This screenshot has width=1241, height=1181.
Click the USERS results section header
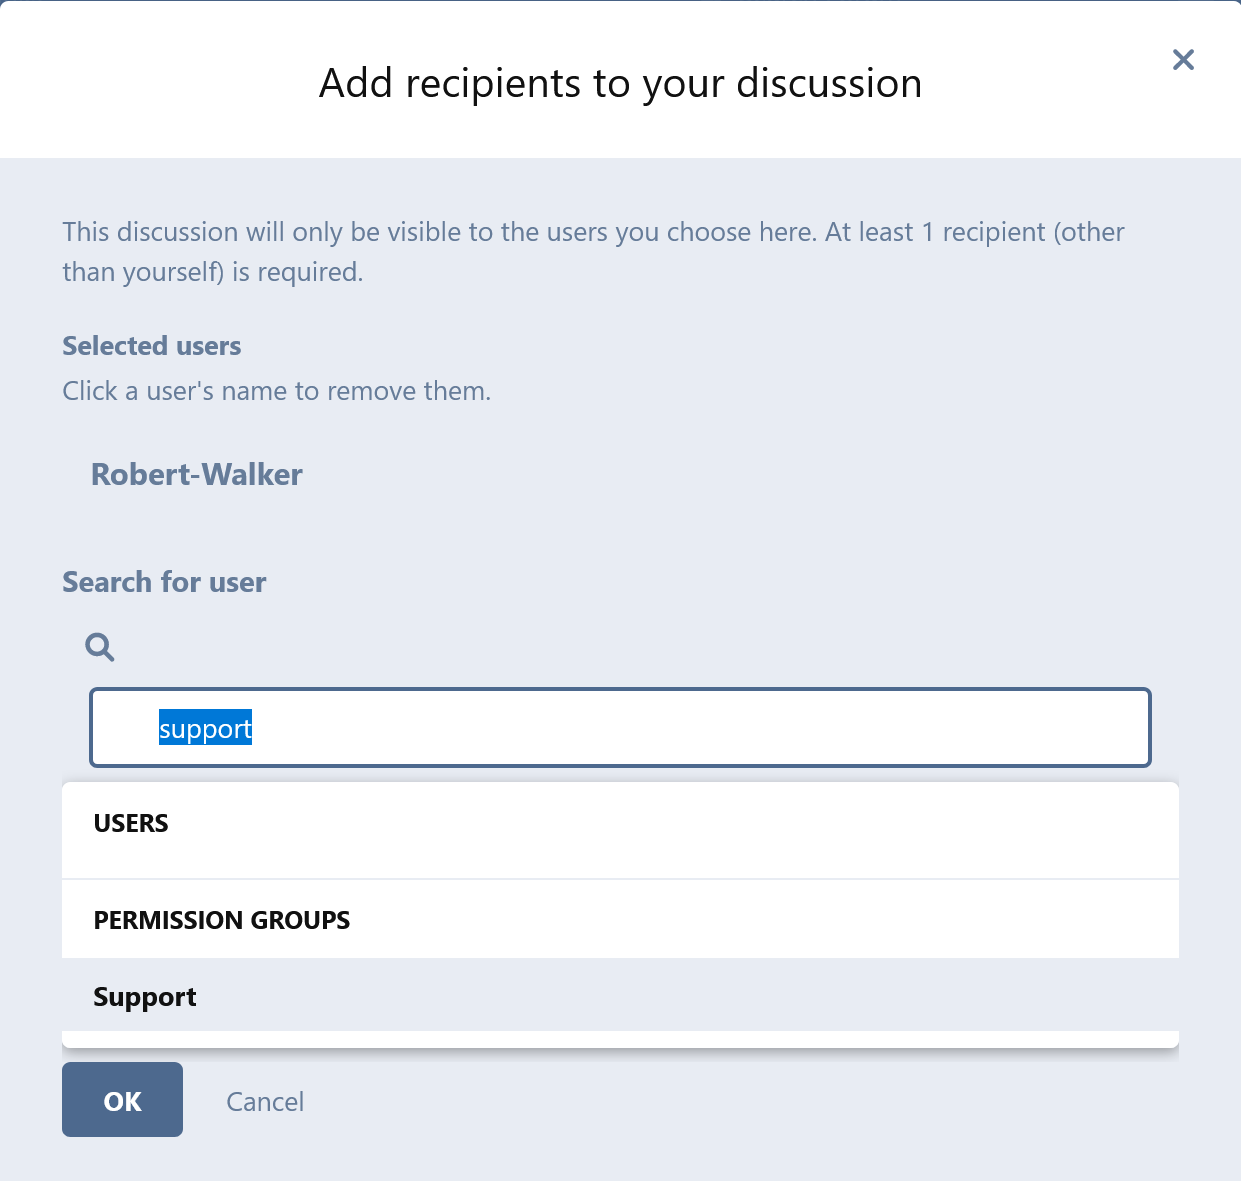coord(131,824)
